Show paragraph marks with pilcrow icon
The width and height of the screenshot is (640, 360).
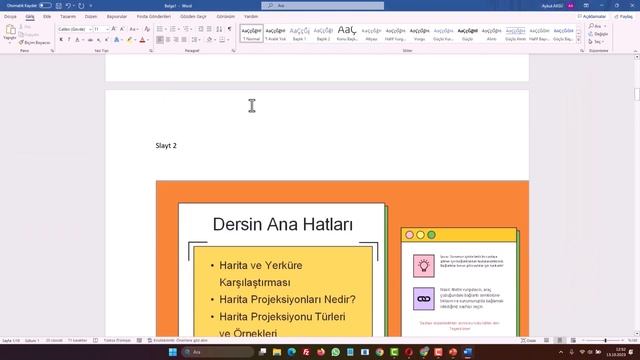tap(229, 29)
